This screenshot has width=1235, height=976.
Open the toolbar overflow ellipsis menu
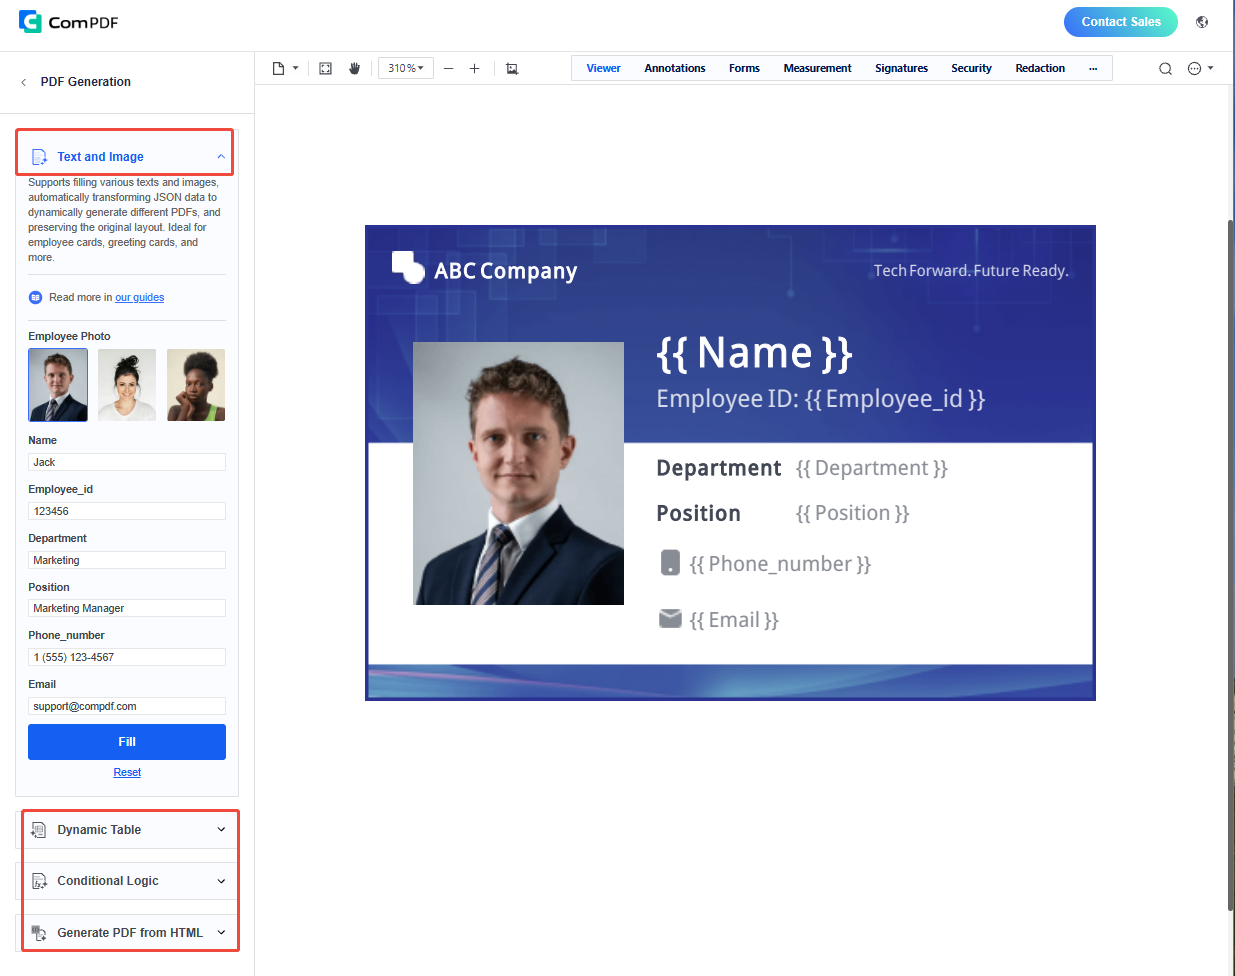[1093, 68]
